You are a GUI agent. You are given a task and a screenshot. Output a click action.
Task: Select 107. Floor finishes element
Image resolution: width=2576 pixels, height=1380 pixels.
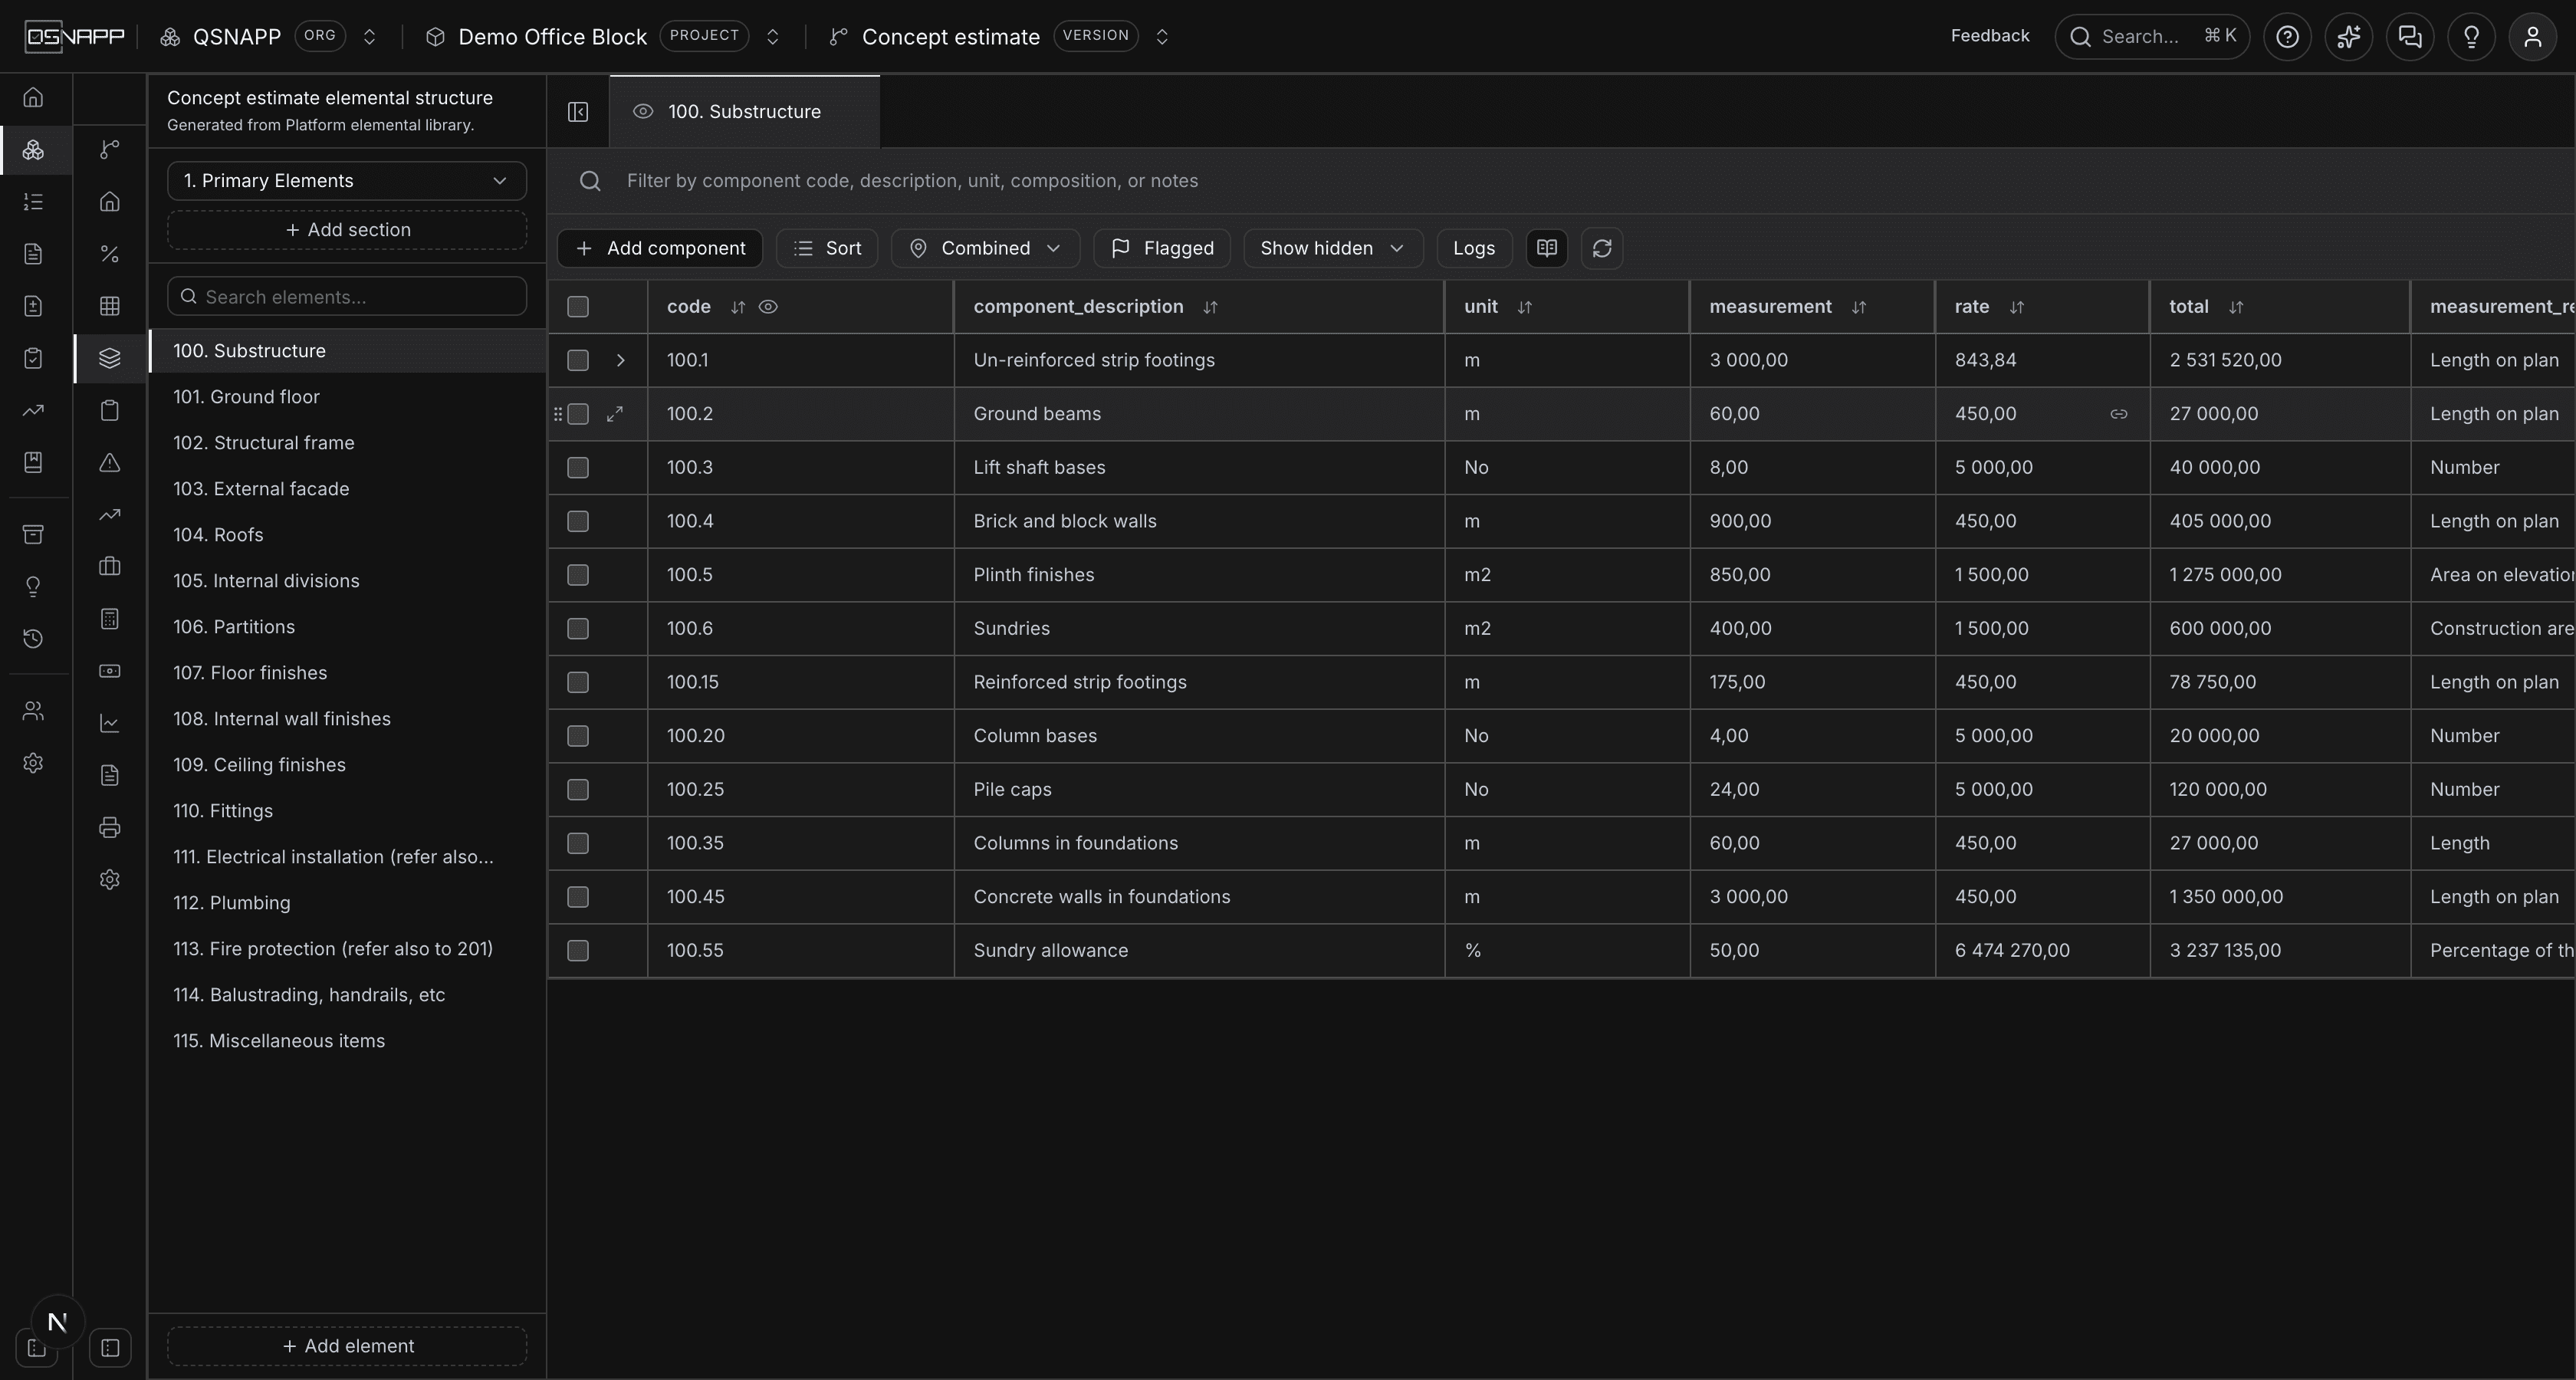pyautogui.click(x=347, y=673)
